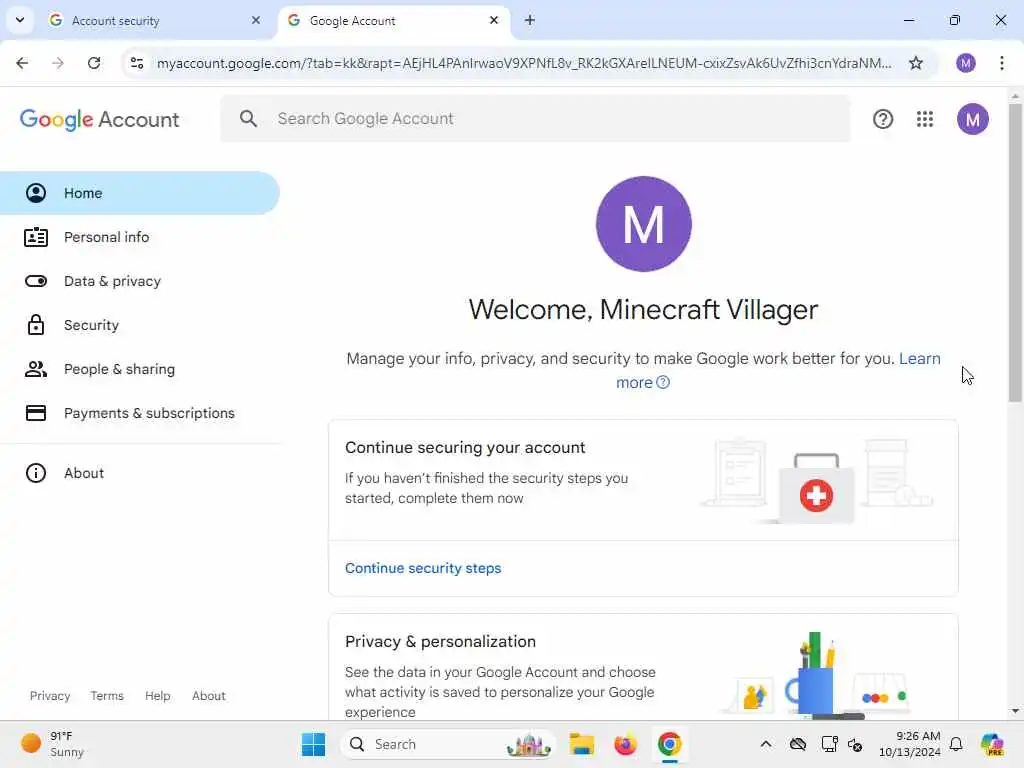
Task: Close the Google Account tab
Action: click(494, 20)
